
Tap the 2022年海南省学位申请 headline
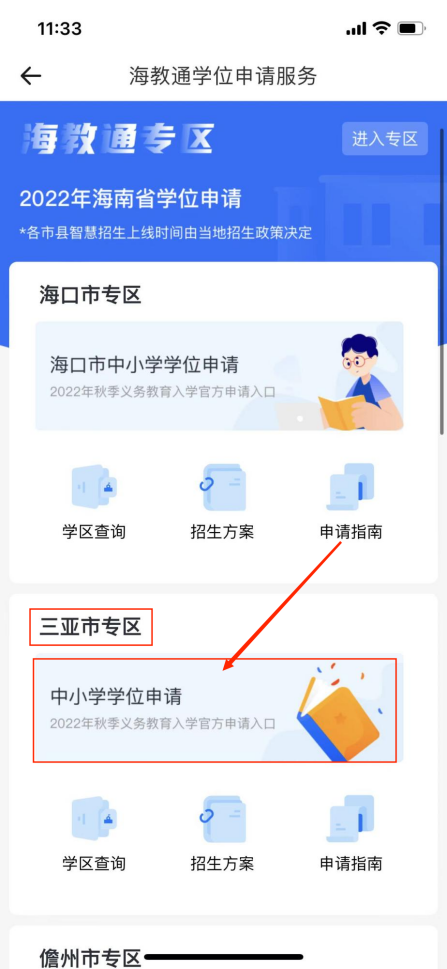pos(130,199)
